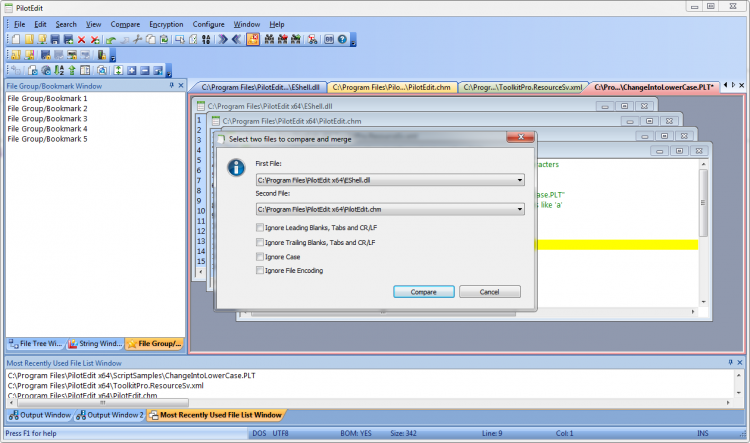Switch to the PilotEdit.chm file tab
The image size is (750, 443).
391,87
